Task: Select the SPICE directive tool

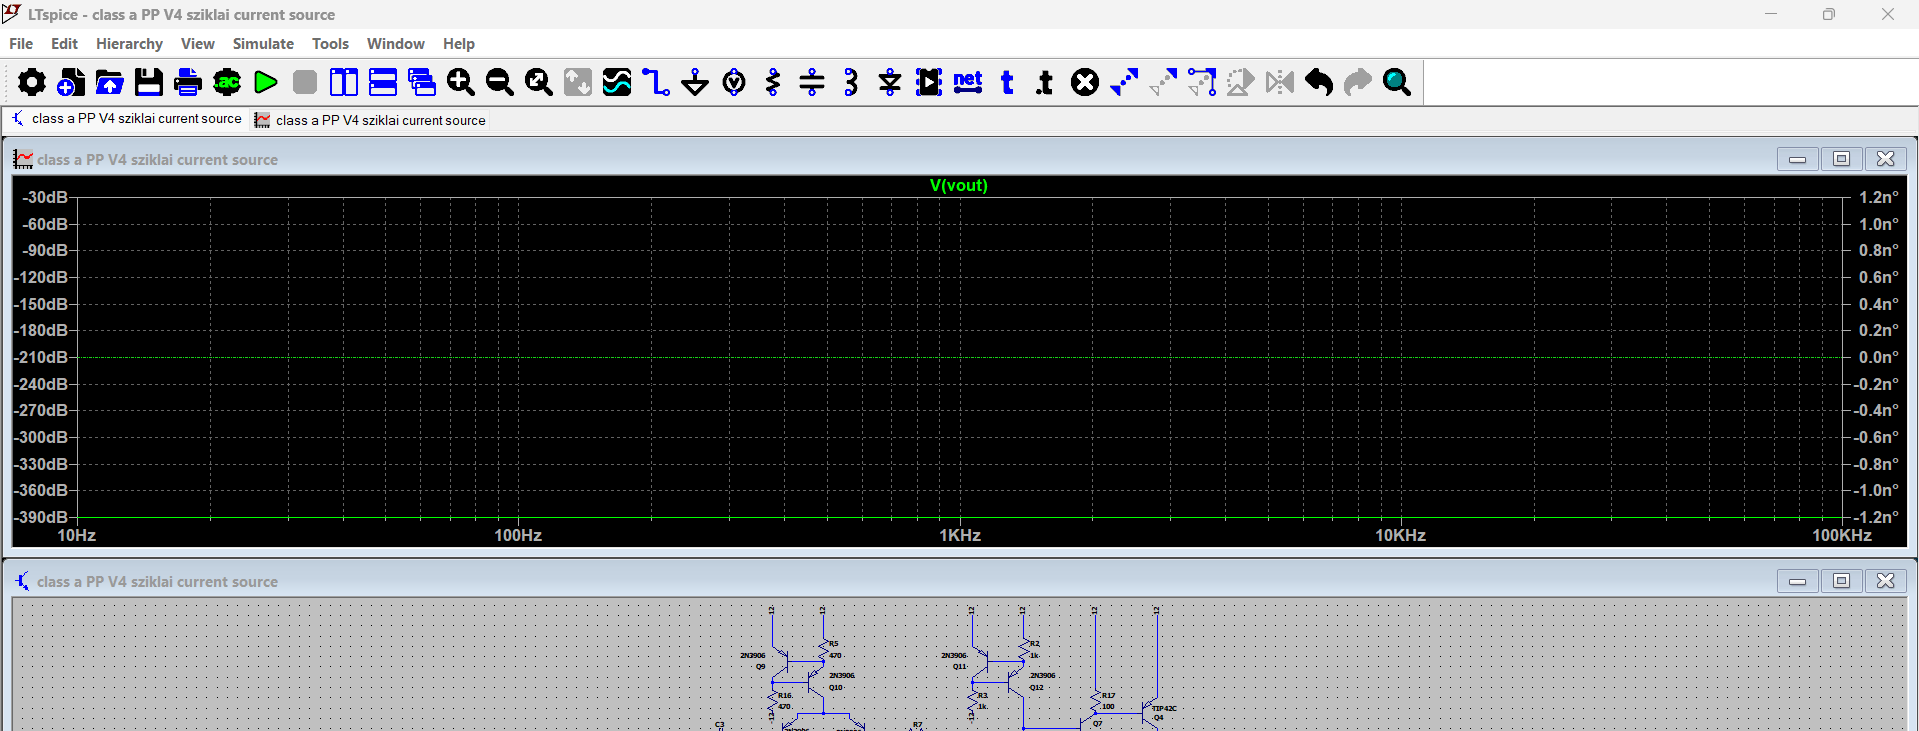Action: click(x=1046, y=82)
